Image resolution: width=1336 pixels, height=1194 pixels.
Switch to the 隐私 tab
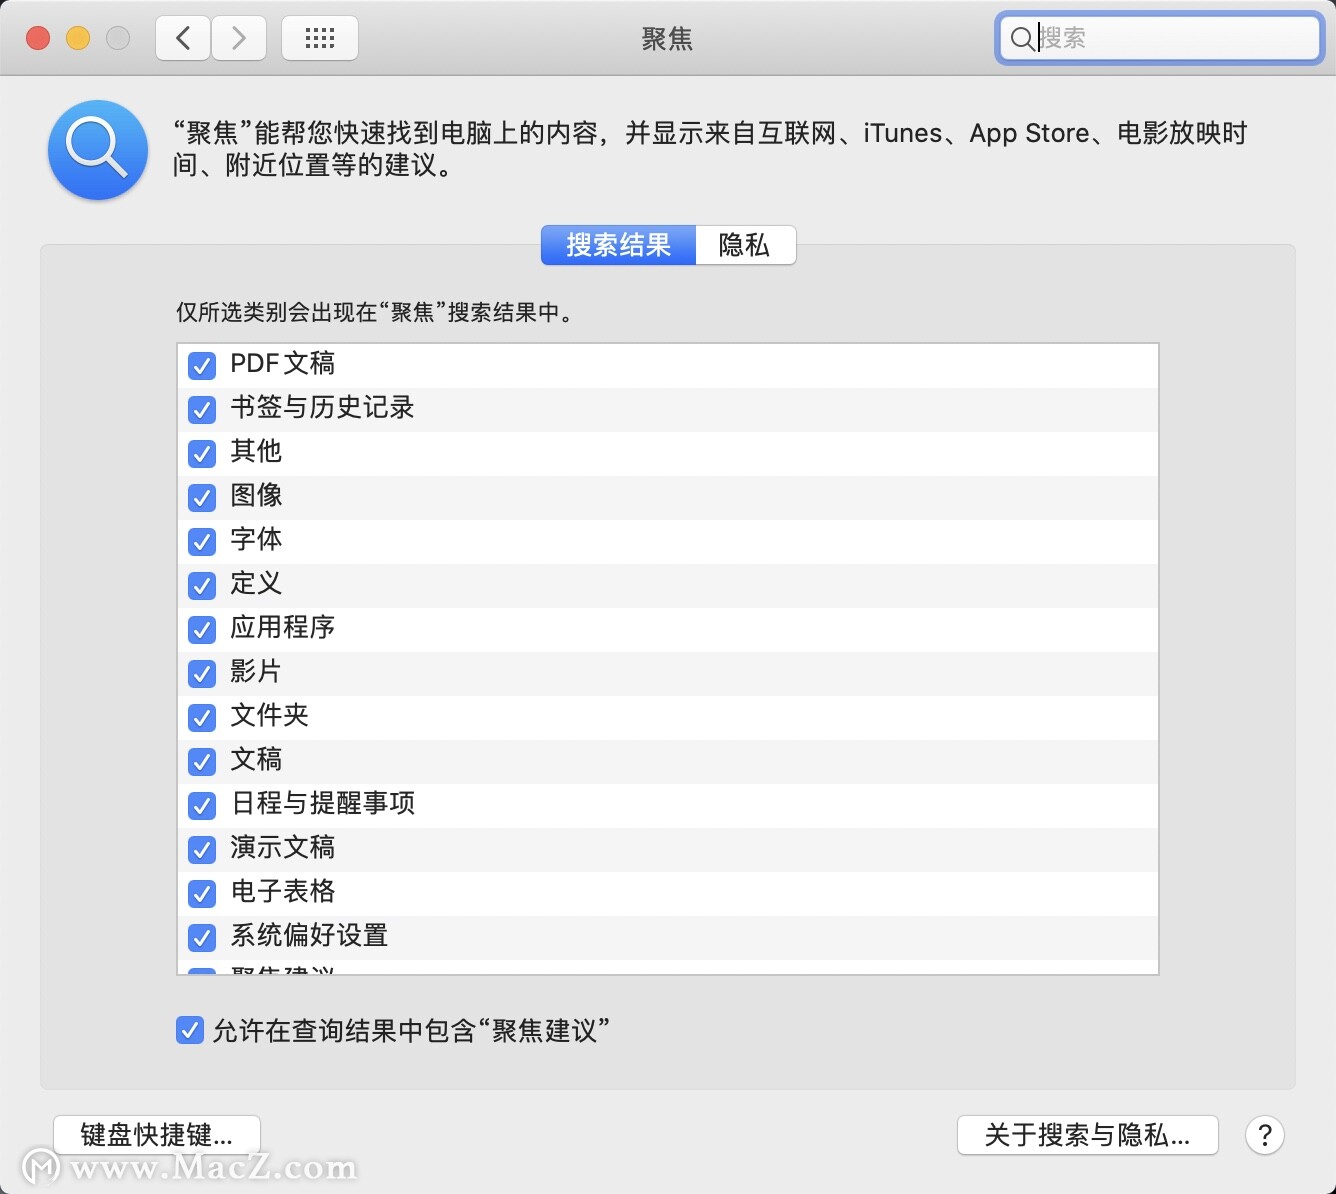[745, 245]
